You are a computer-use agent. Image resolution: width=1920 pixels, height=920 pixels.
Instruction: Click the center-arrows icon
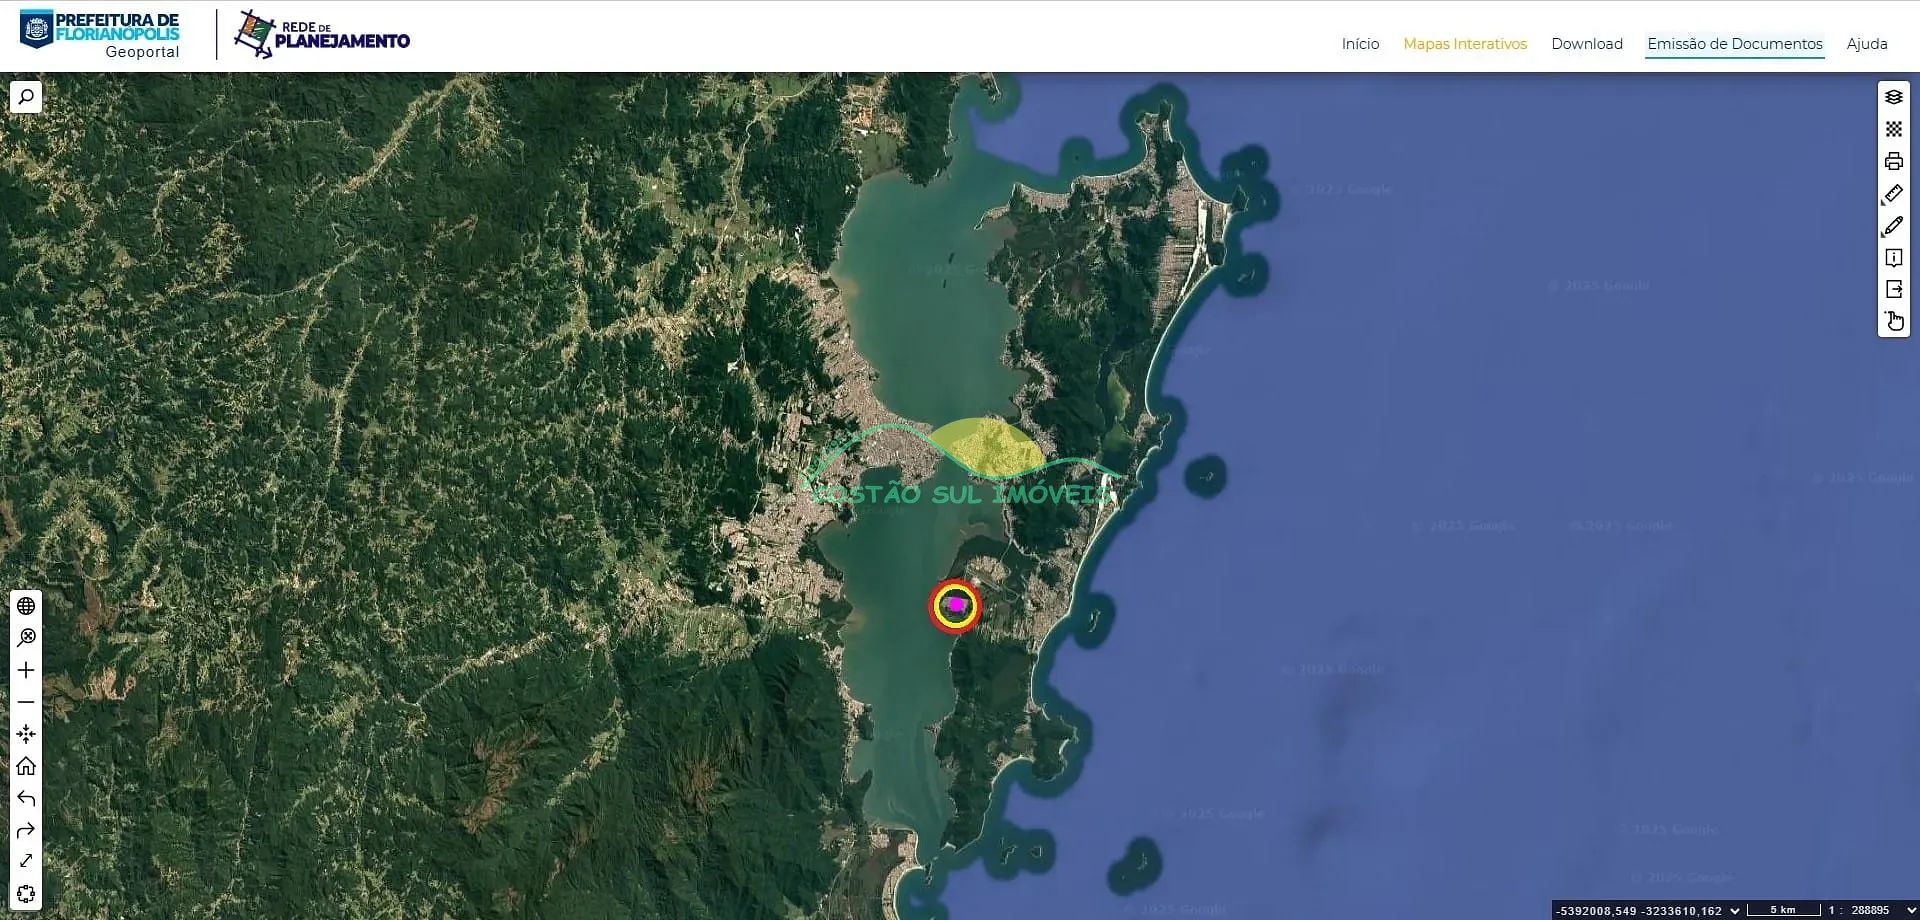pyautogui.click(x=26, y=734)
